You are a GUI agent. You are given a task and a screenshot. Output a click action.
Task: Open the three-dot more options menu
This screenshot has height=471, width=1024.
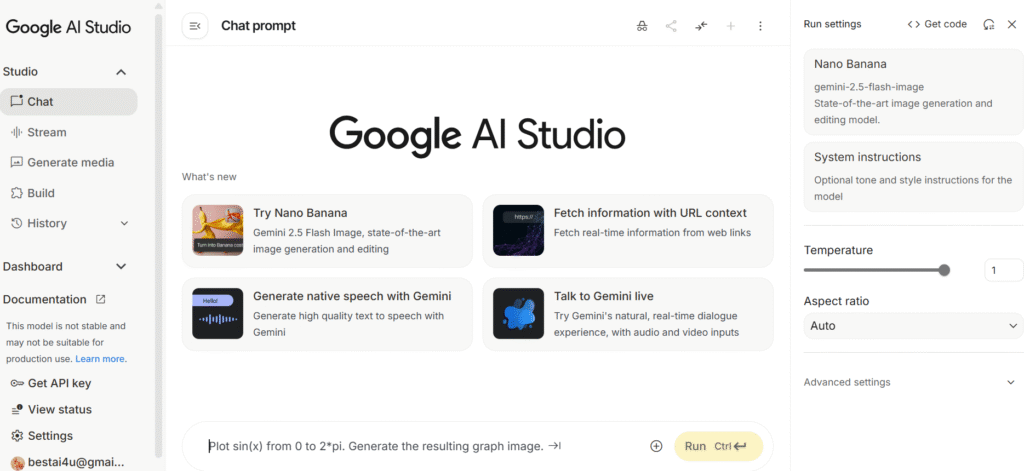point(760,26)
